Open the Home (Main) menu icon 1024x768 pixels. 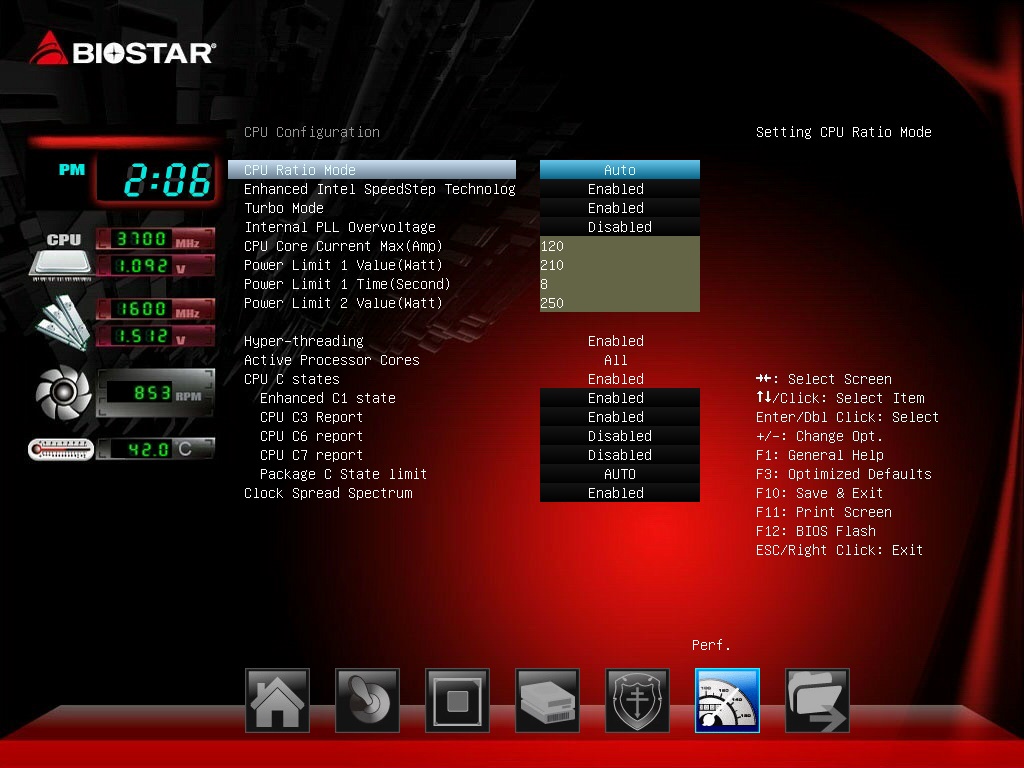pos(277,700)
